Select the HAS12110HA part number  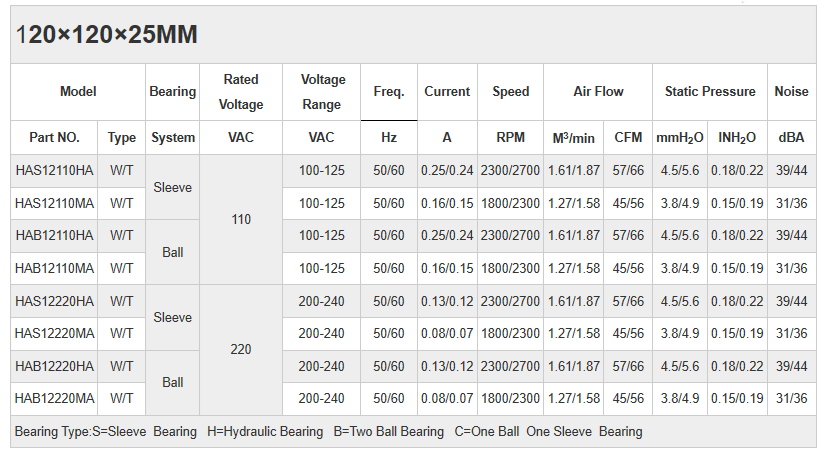click(55, 171)
